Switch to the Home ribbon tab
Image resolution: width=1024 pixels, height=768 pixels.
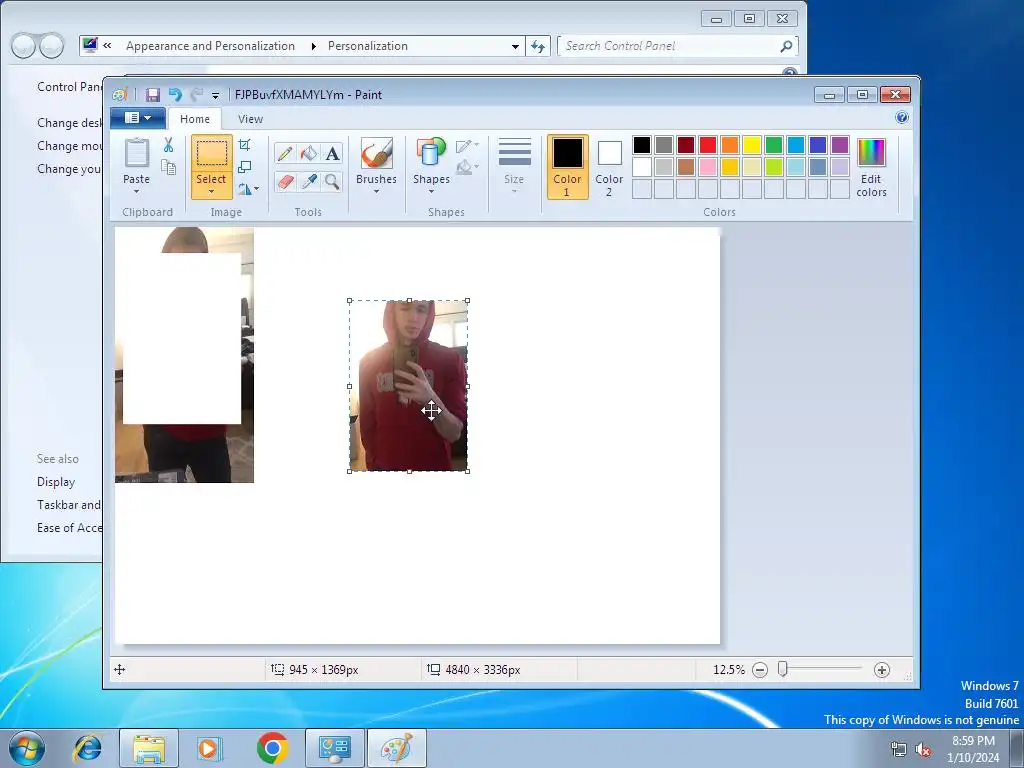[195, 119]
